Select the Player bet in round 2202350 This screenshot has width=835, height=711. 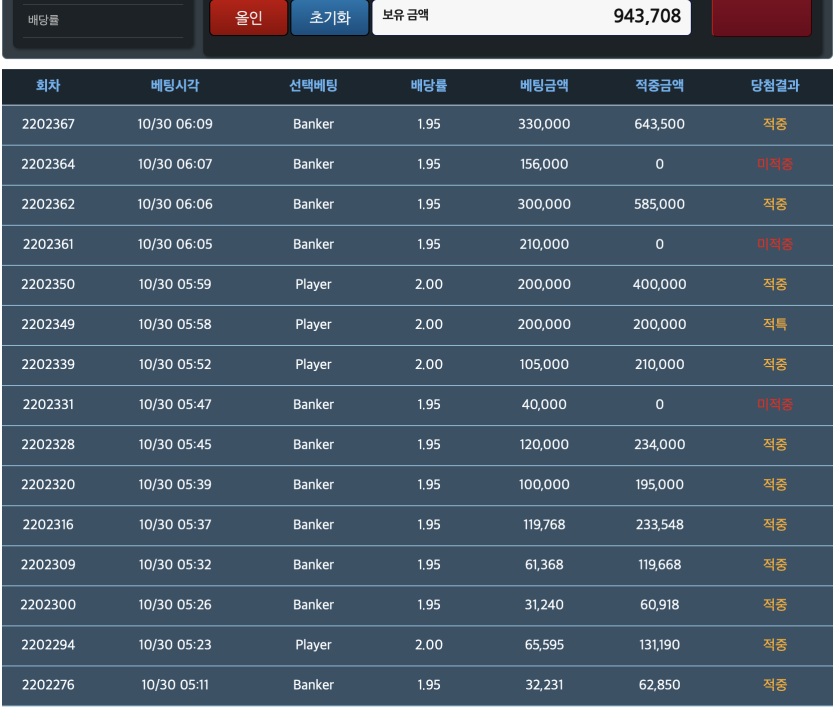(x=313, y=284)
